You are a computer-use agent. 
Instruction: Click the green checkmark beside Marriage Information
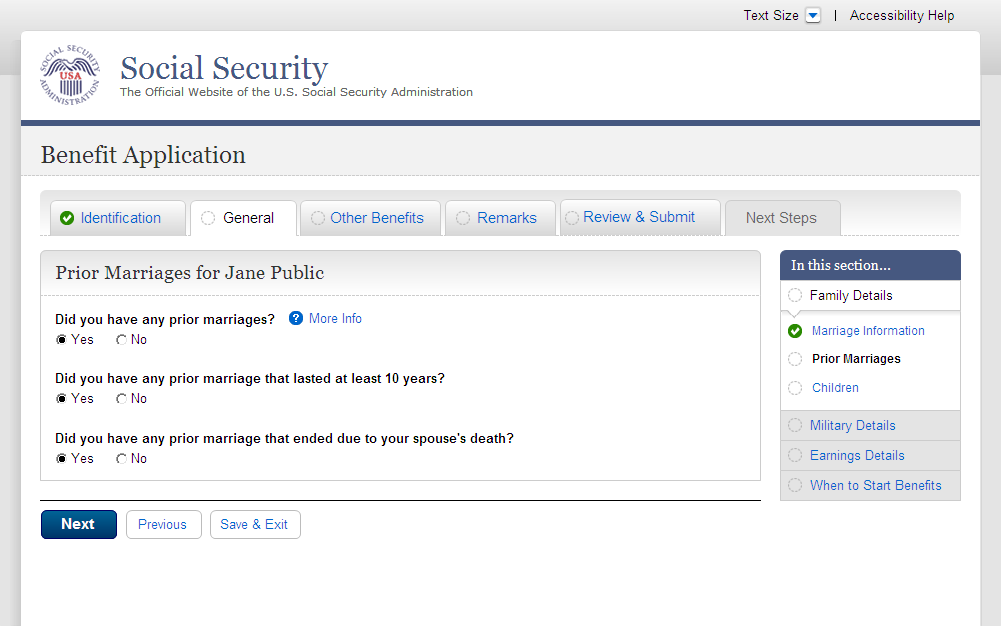[x=795, y=331]
